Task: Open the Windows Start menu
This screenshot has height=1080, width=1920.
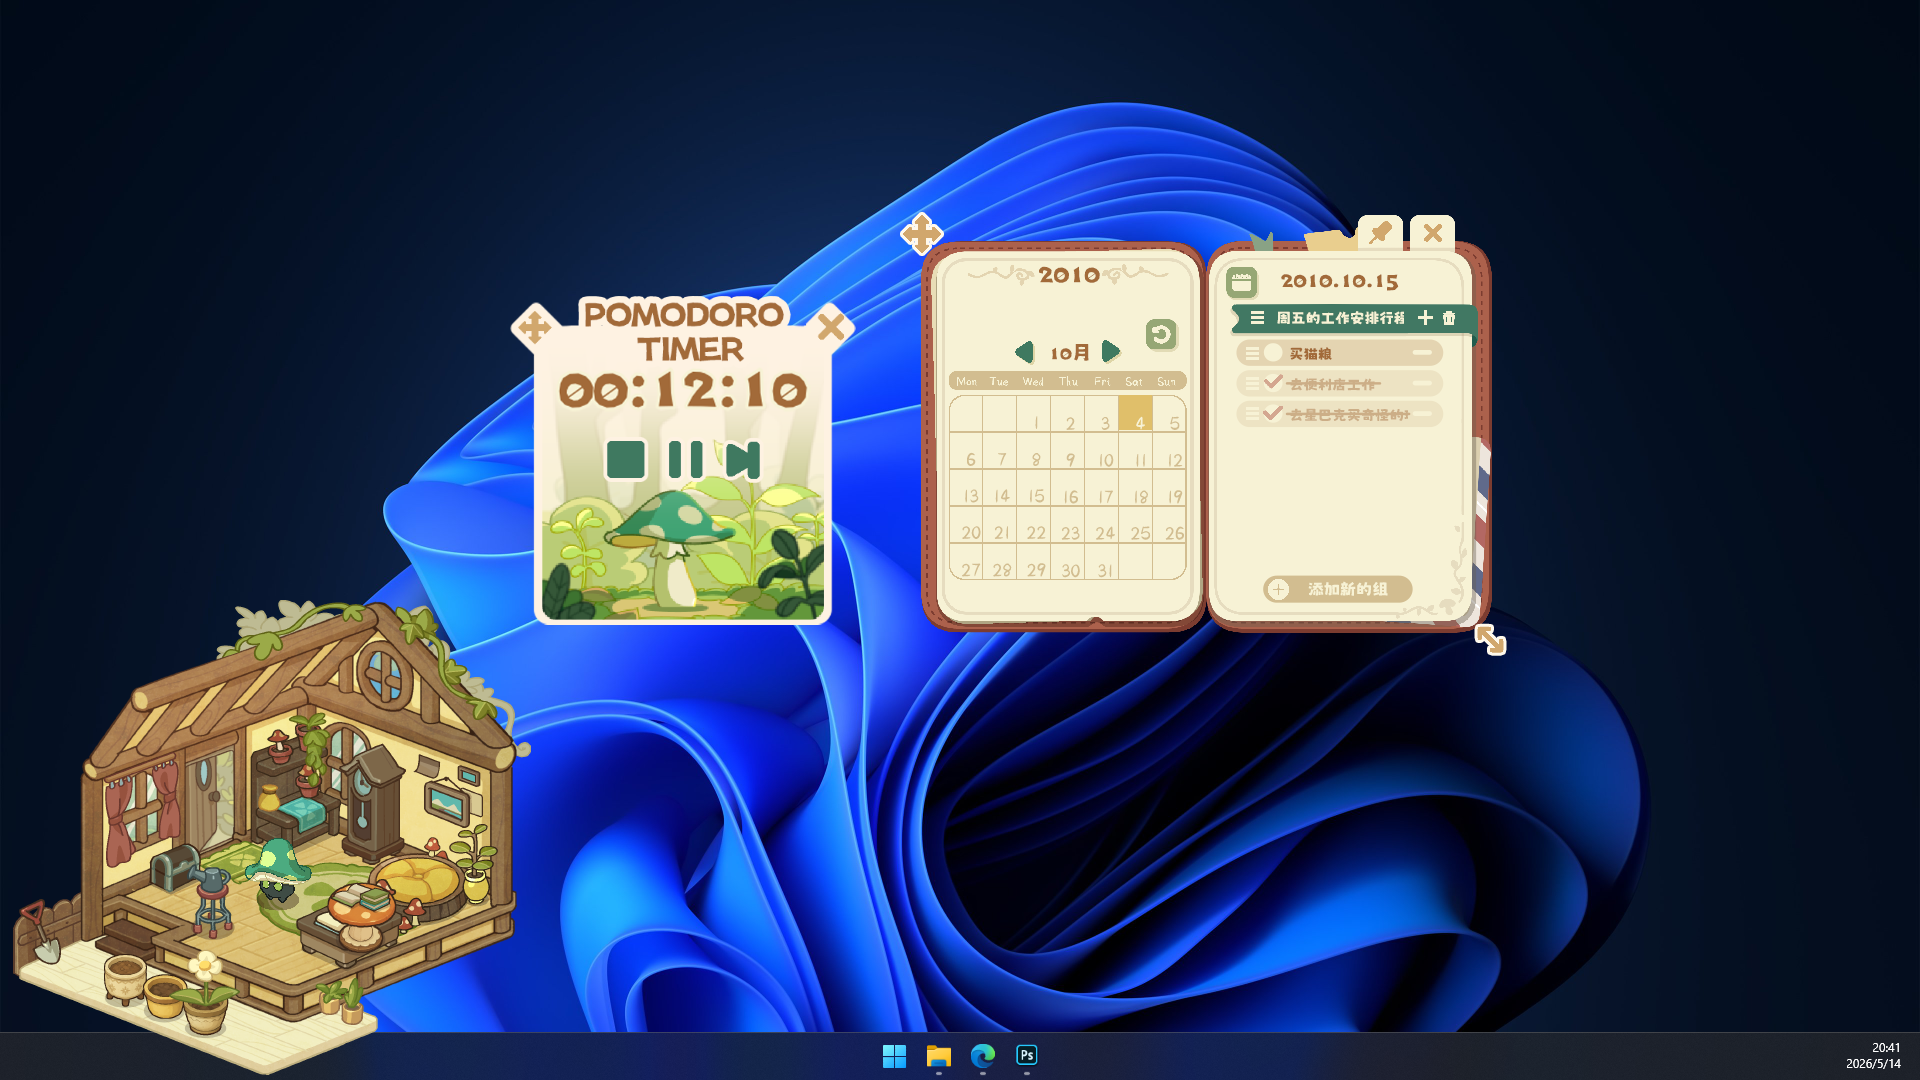Action: (x=894, y=1055)
